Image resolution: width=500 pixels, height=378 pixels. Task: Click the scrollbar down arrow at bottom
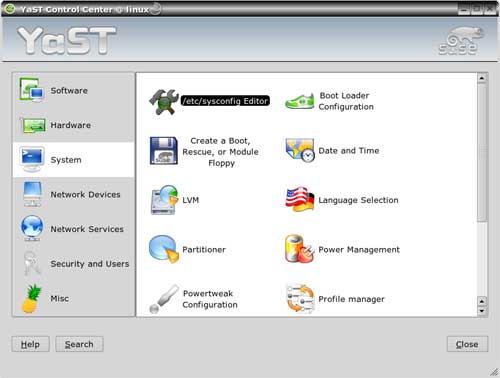coord(482,311)
